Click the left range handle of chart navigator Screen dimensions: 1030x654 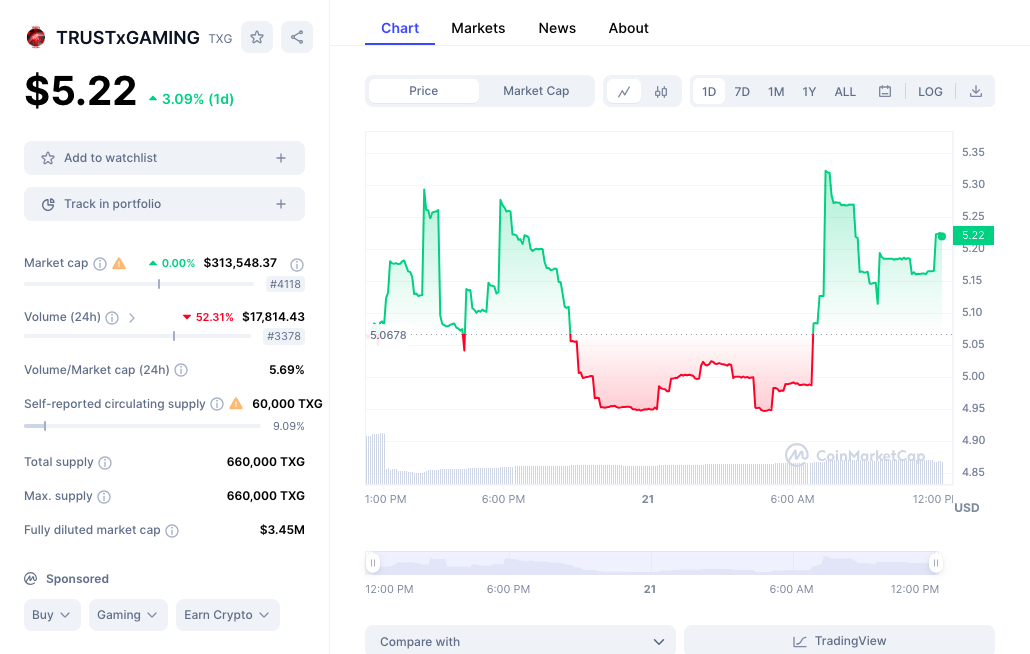coord(372,563)
